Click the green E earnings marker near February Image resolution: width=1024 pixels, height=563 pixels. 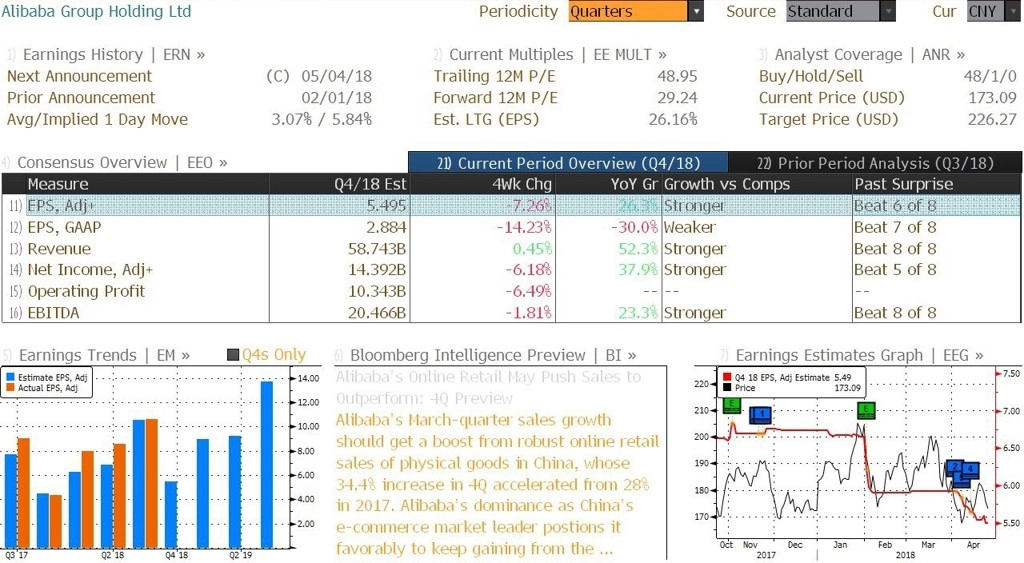click(866, 411)
